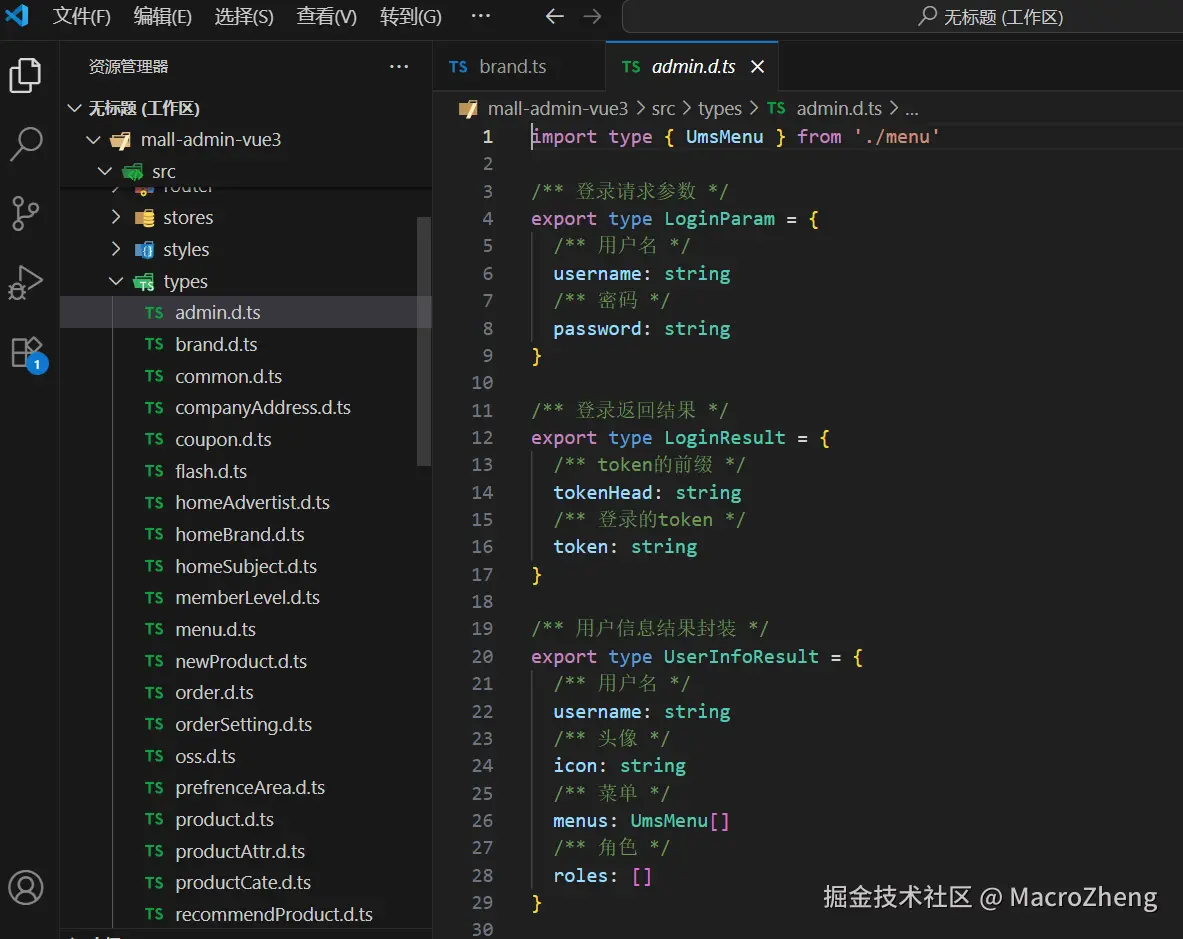Open the 编辑(E) menu
Image resolution: width=1183 pixels, height=939 pixels.
tap(162, 16)
